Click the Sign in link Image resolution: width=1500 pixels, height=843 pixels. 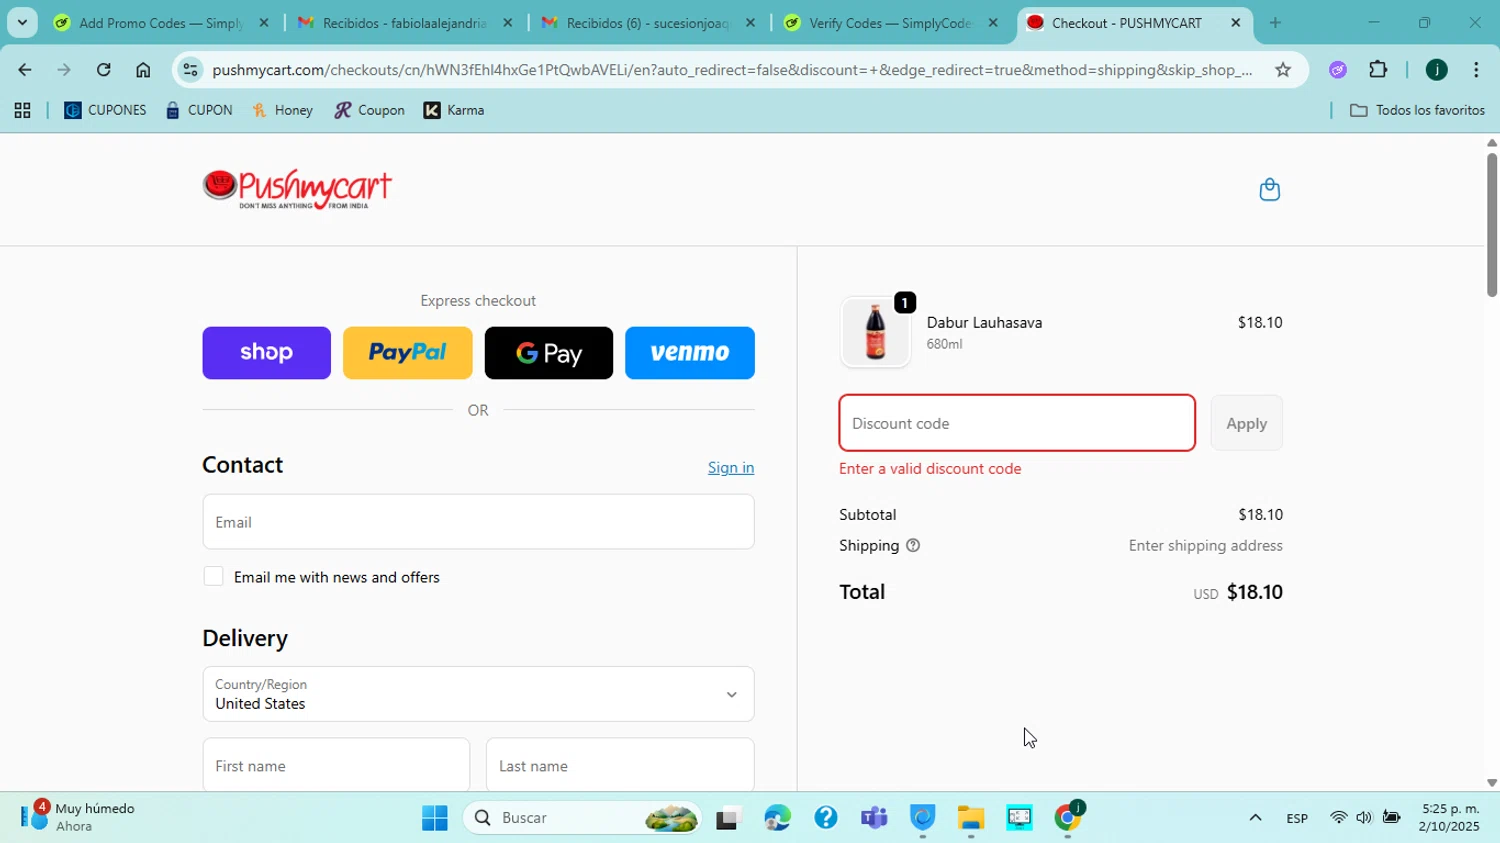click(x=731, y=468)
